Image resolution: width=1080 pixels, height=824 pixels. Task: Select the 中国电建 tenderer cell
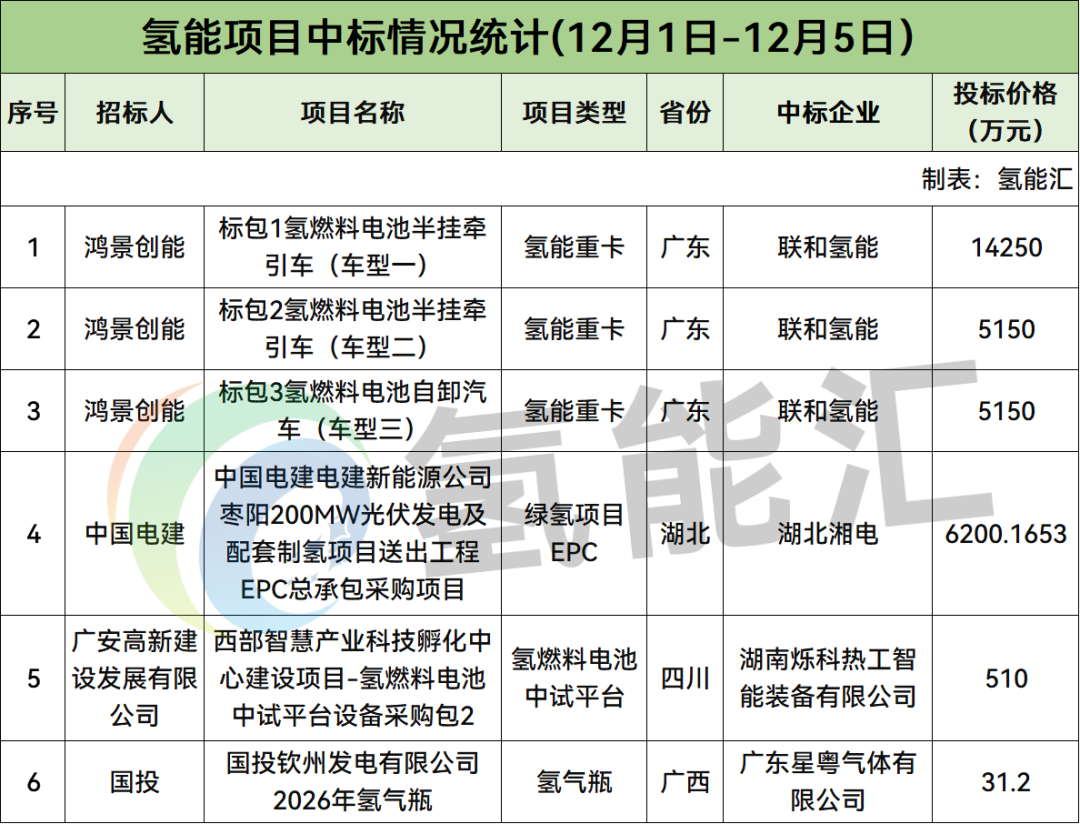tap(135, 533)
